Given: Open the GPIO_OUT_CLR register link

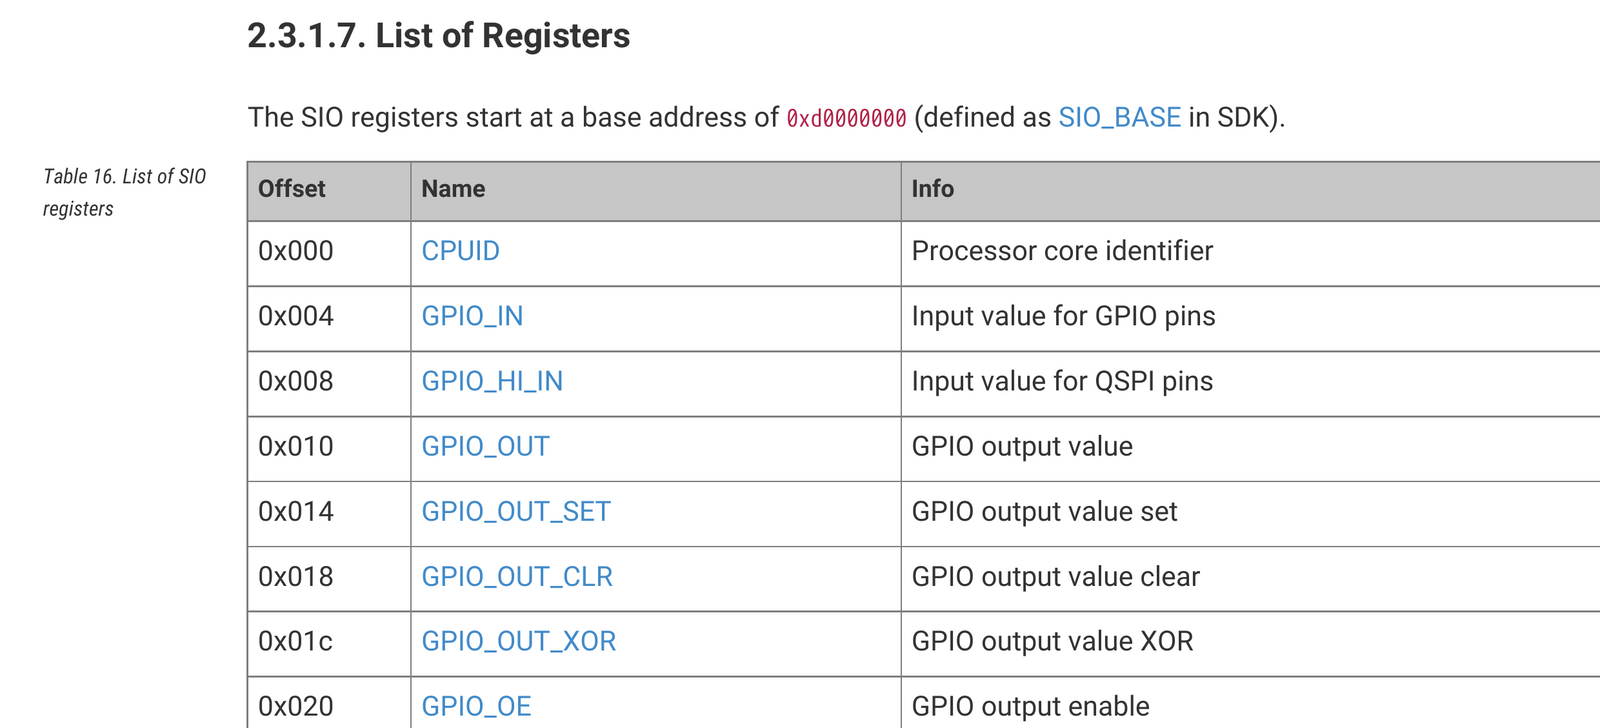Looking at the screenshot, I should [516, 576].
